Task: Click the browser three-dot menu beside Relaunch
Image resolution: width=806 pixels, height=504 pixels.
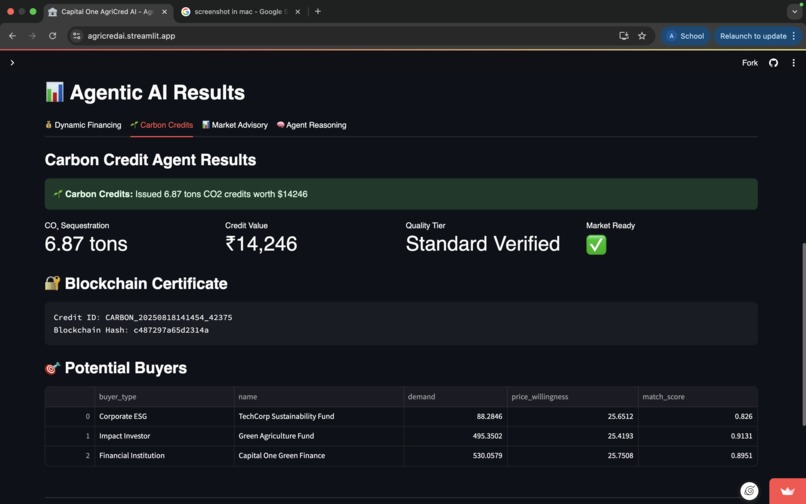Action: point(794,36)
